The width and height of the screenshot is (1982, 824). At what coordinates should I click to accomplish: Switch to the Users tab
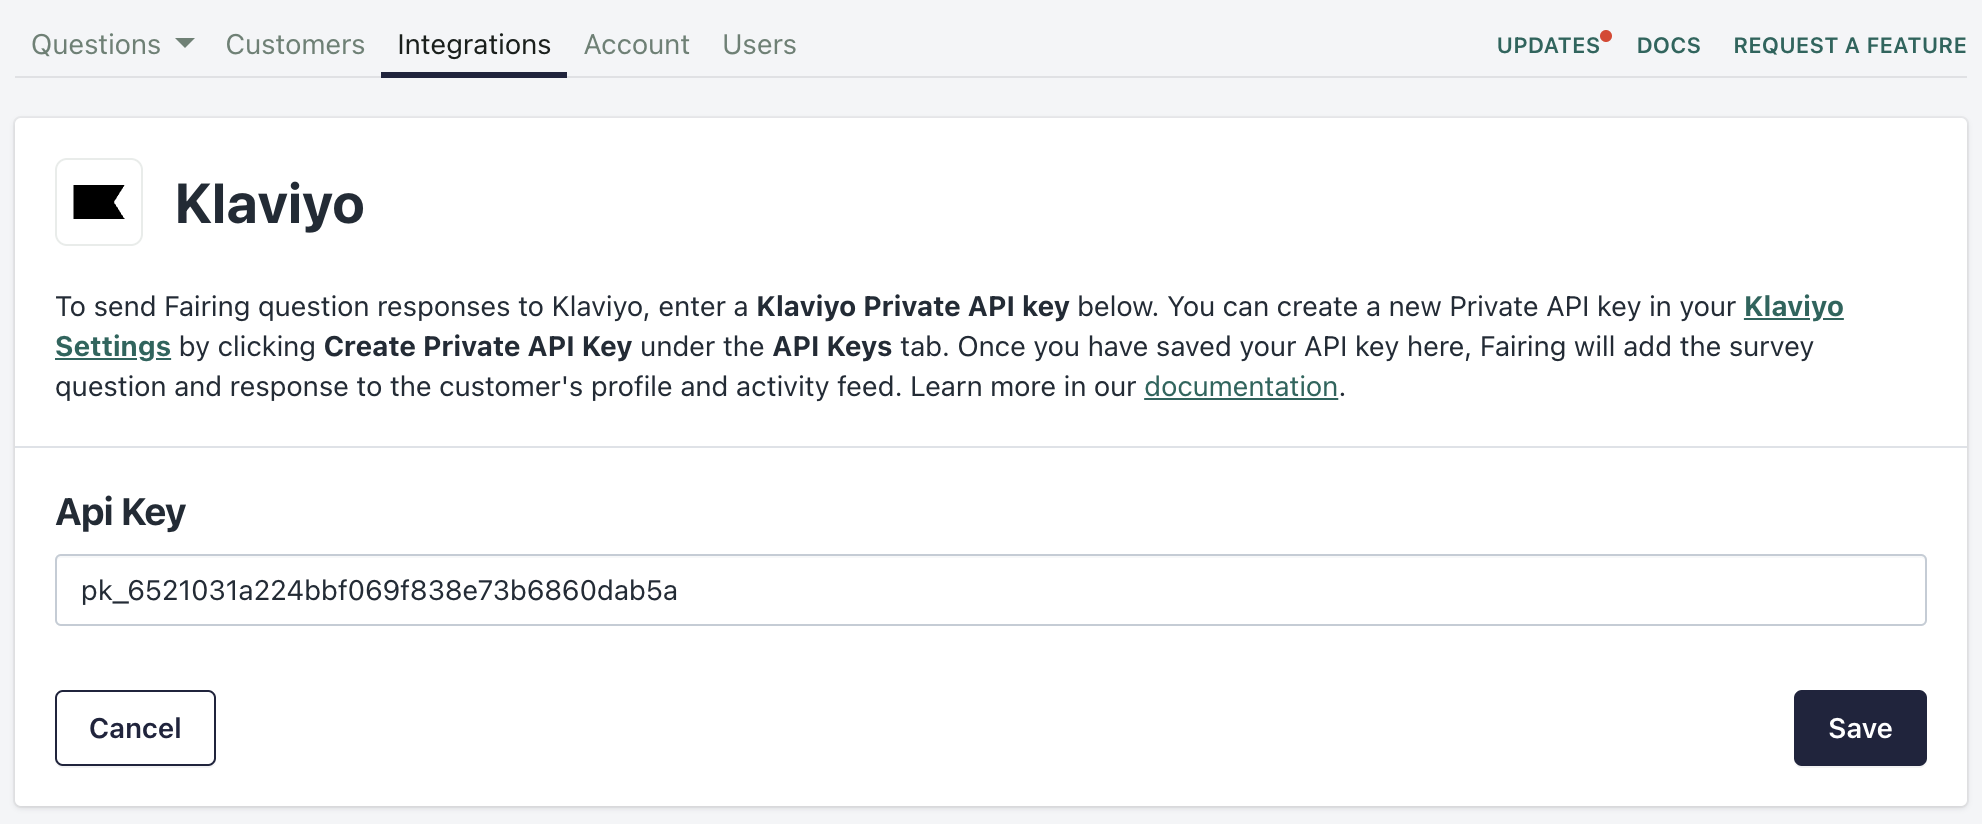click(760, 45)
